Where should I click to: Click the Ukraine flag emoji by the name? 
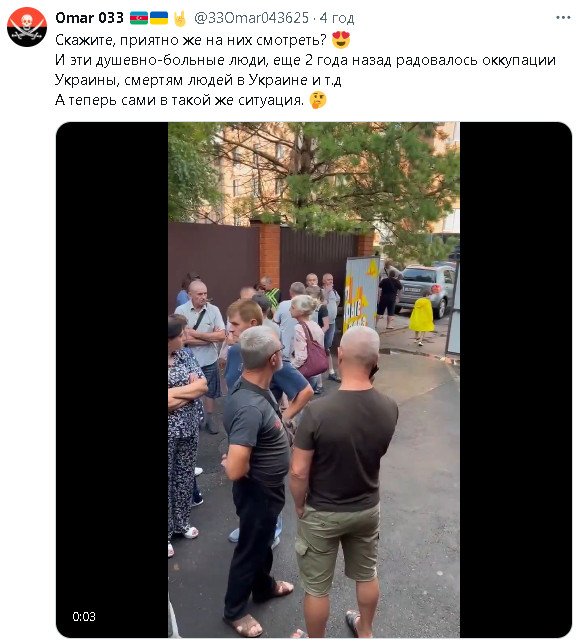tap(159, 18)
